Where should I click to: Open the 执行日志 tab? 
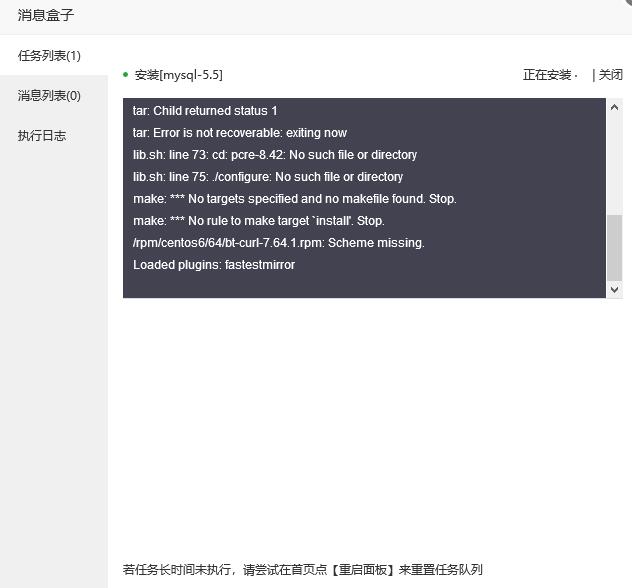[x=42, y=136]
